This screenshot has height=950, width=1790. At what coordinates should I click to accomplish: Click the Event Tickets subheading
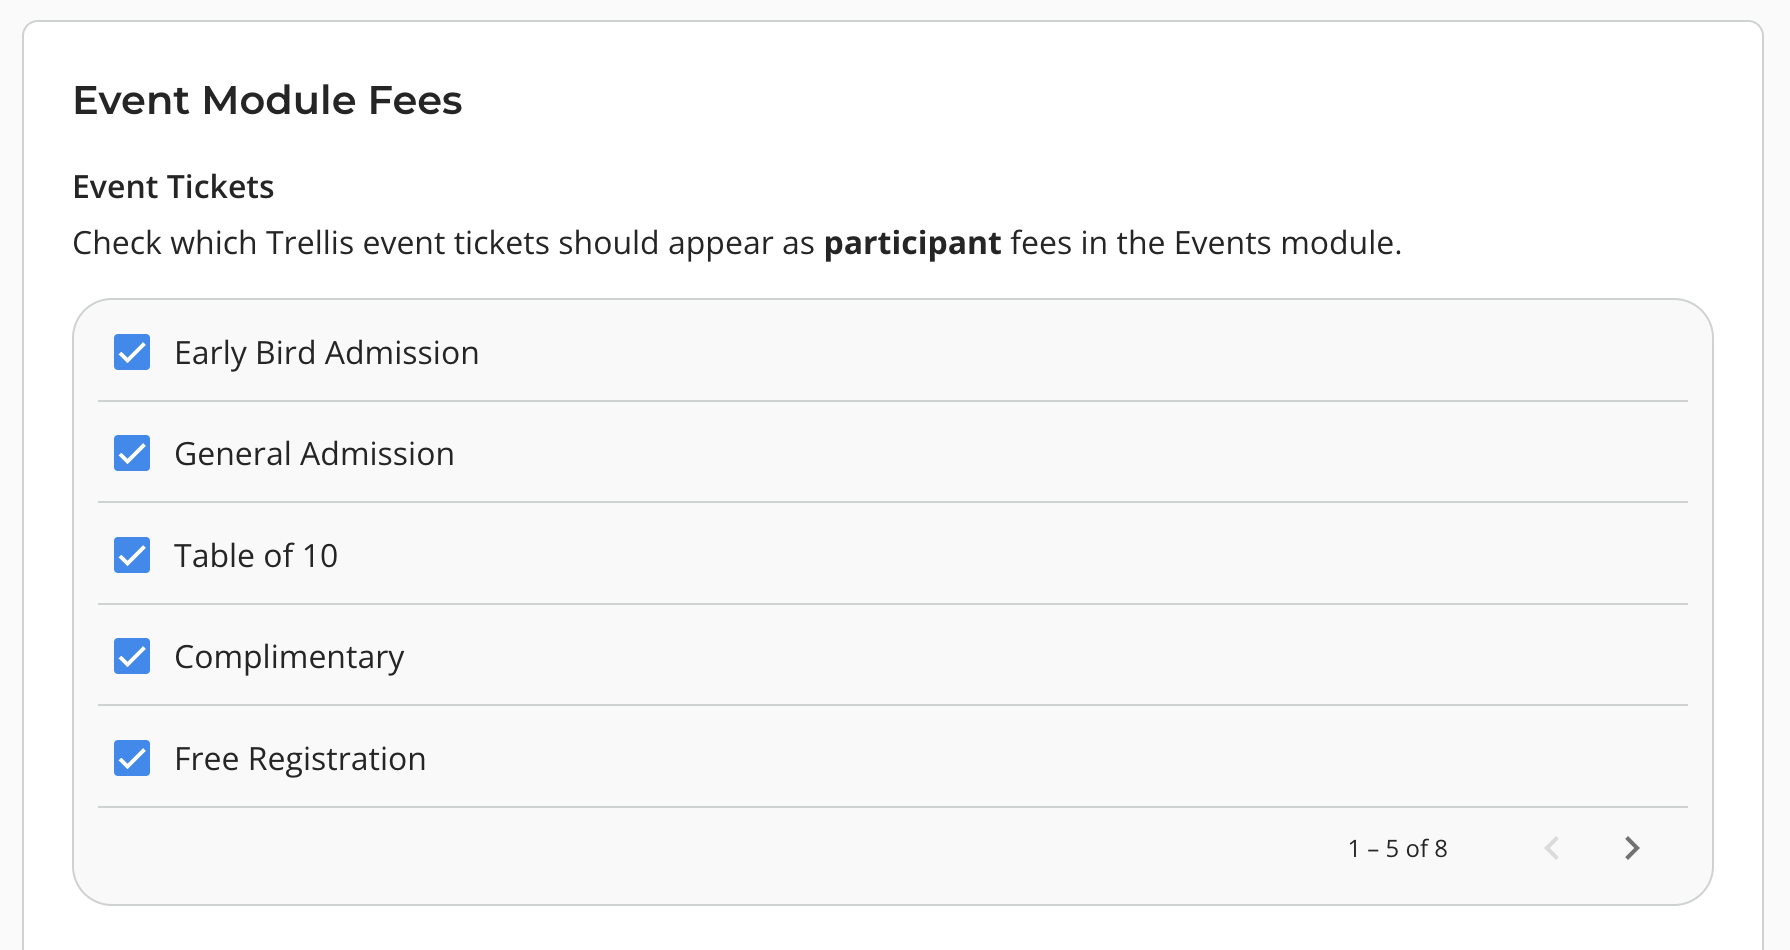coord(173,187)
